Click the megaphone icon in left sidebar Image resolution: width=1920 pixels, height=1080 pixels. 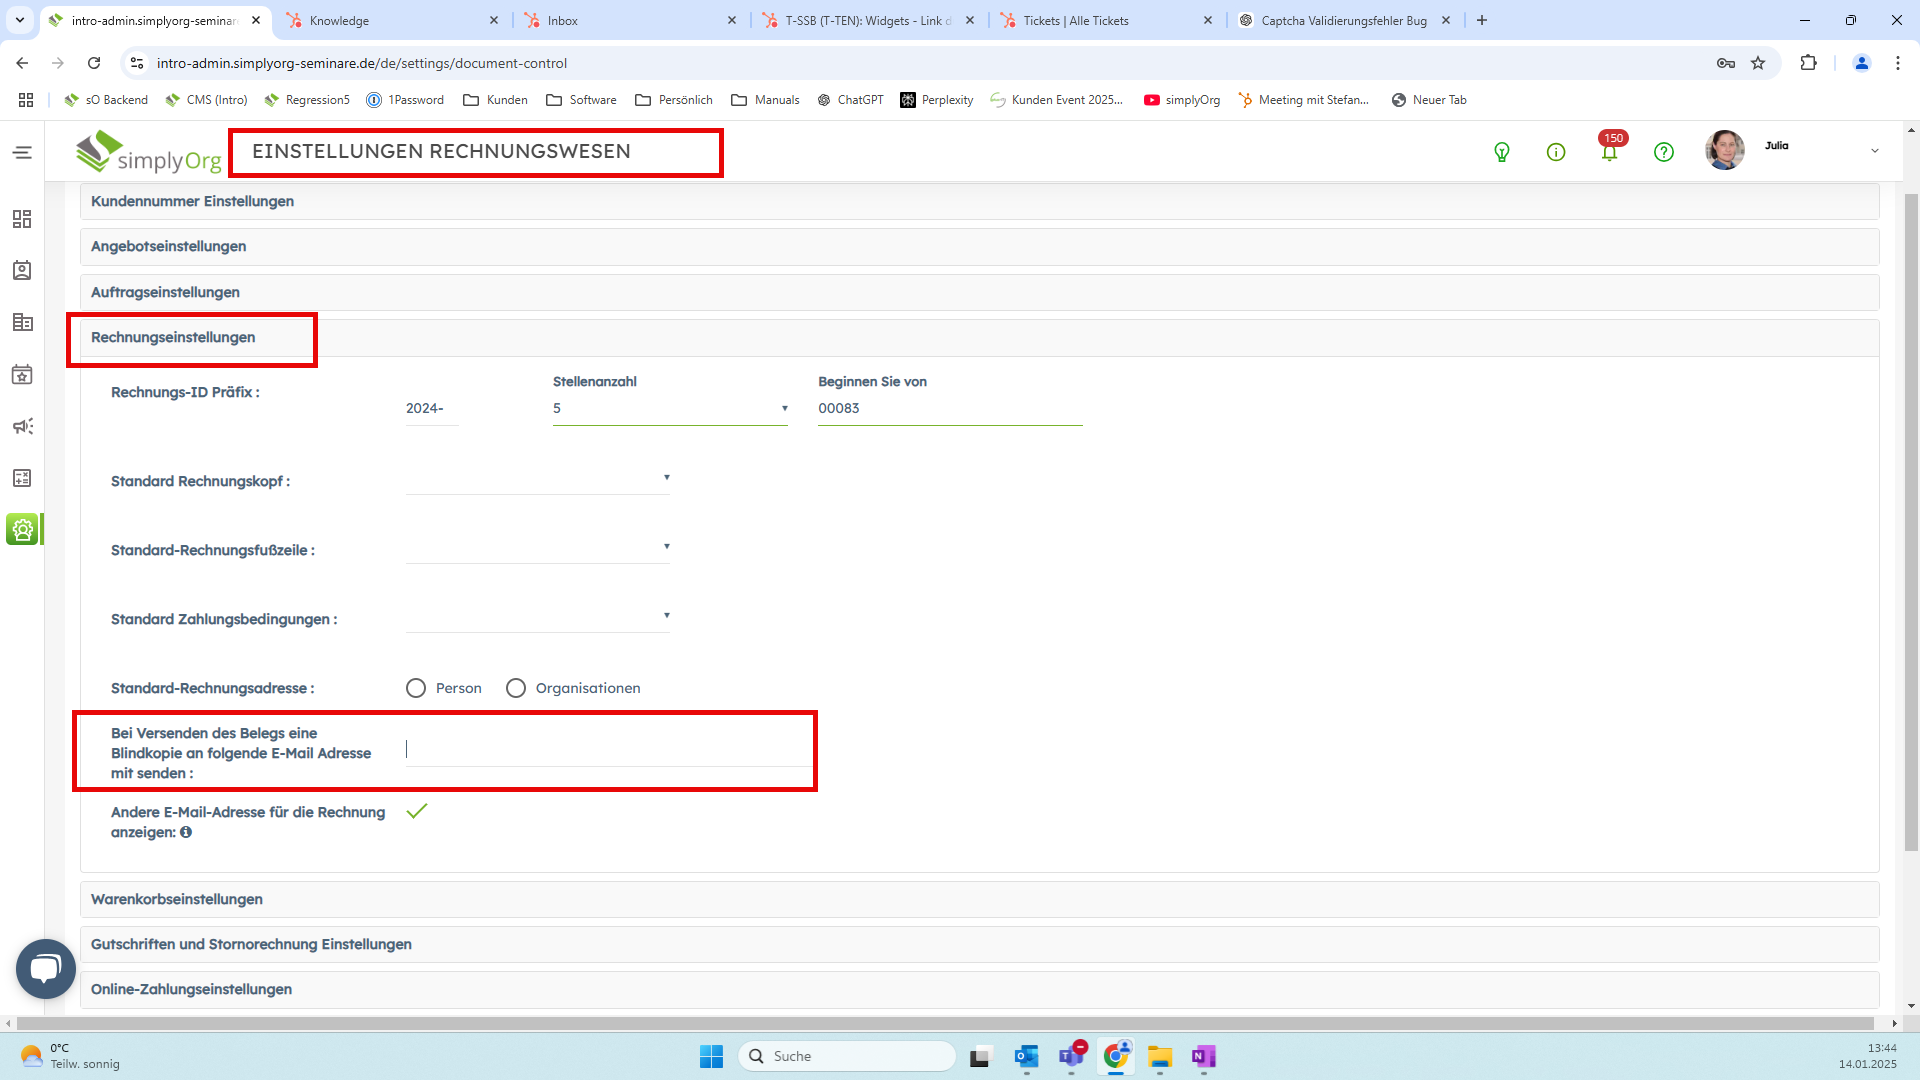[x=22, y=427]
